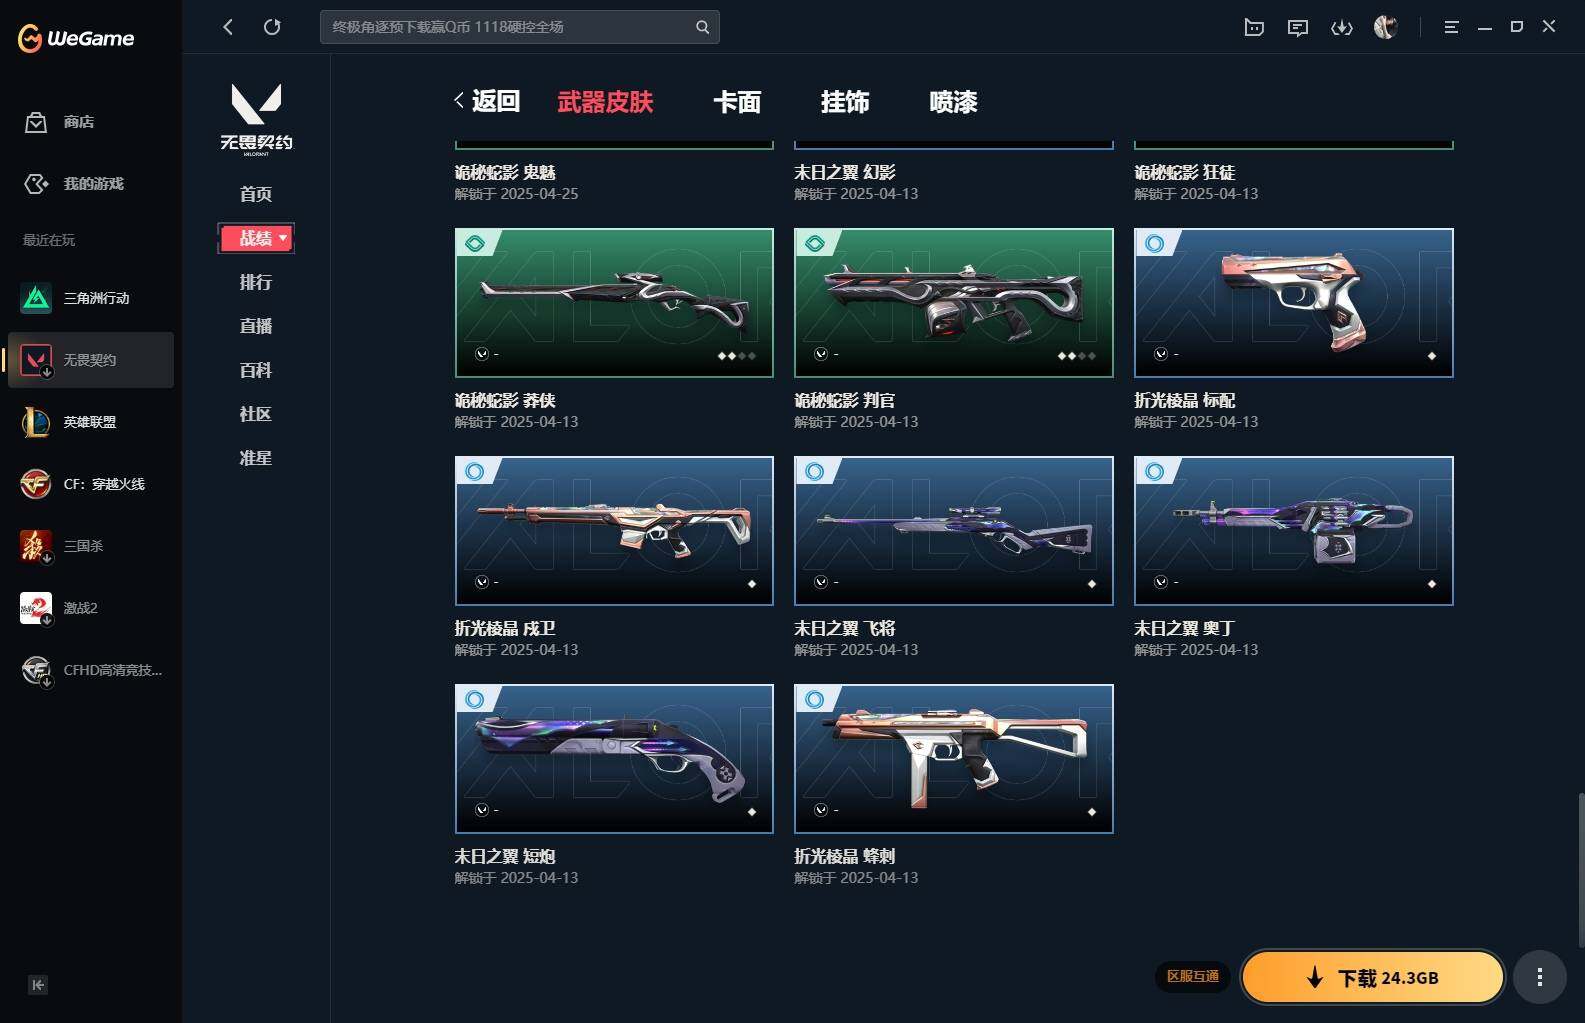The height and width of the screenshot is (1023, 1585).
Task: Open the 诡秘蛇影 荞侠 skin image
Action: coord(614,303)
